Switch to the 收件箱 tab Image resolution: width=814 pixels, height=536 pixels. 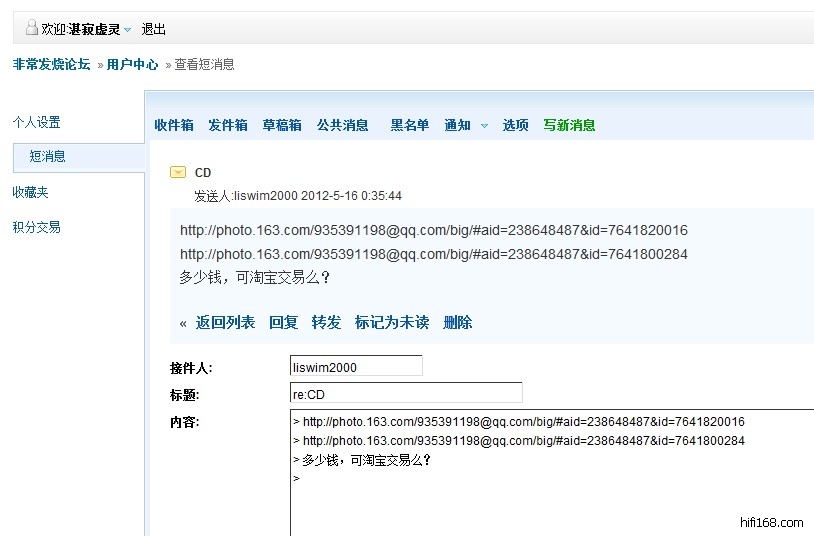174,125
